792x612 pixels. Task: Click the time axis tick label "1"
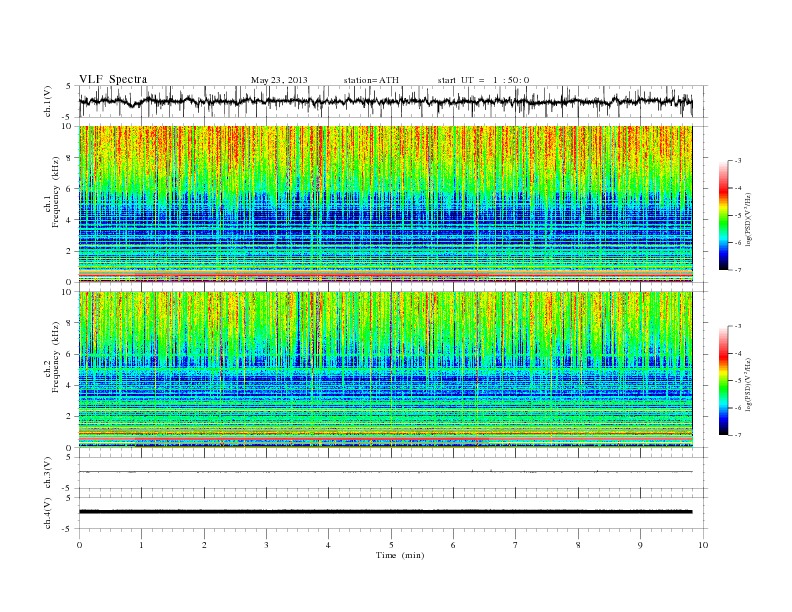pos(141,545)
